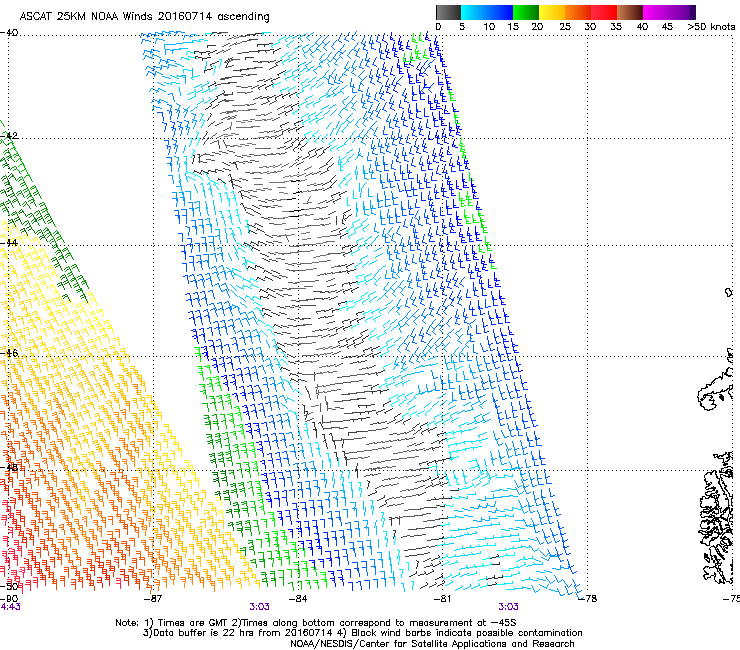This screenshot has width=740, height=650.
Task: Pick the magenta-purple 40–50 knots legend segment
Action: (x=669, y=12)
